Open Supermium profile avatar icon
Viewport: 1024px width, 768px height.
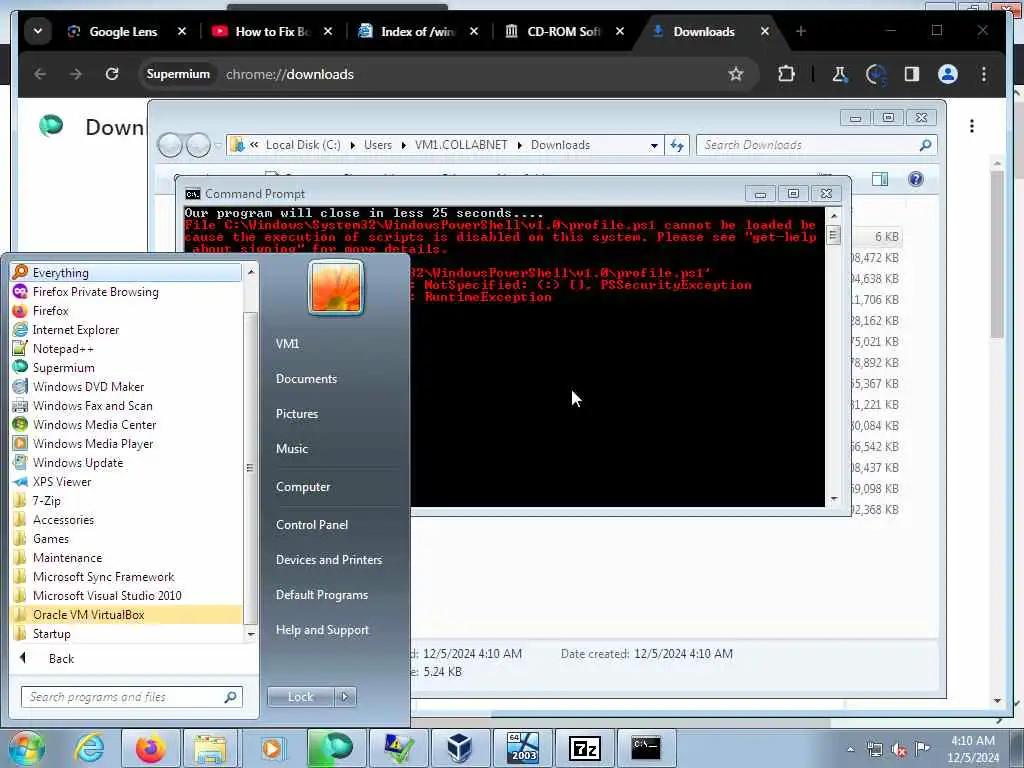948,74
